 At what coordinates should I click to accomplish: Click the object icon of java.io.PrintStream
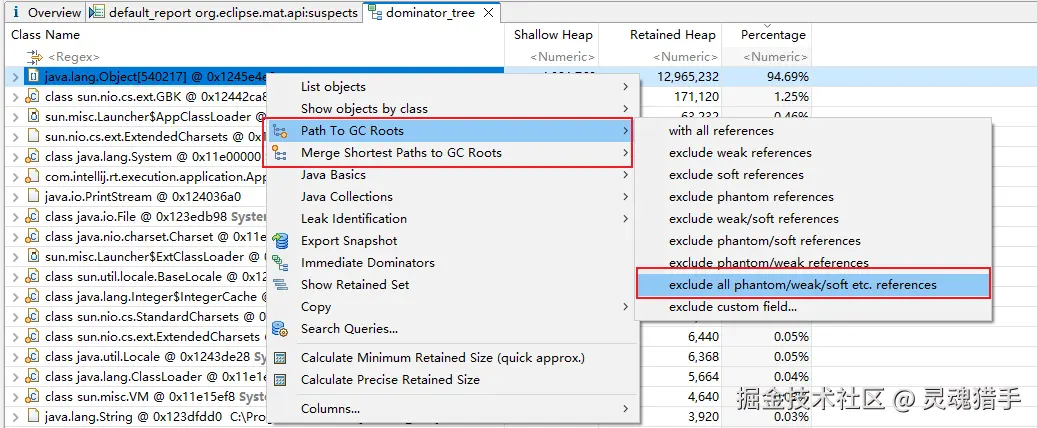[x=33, y=196]
